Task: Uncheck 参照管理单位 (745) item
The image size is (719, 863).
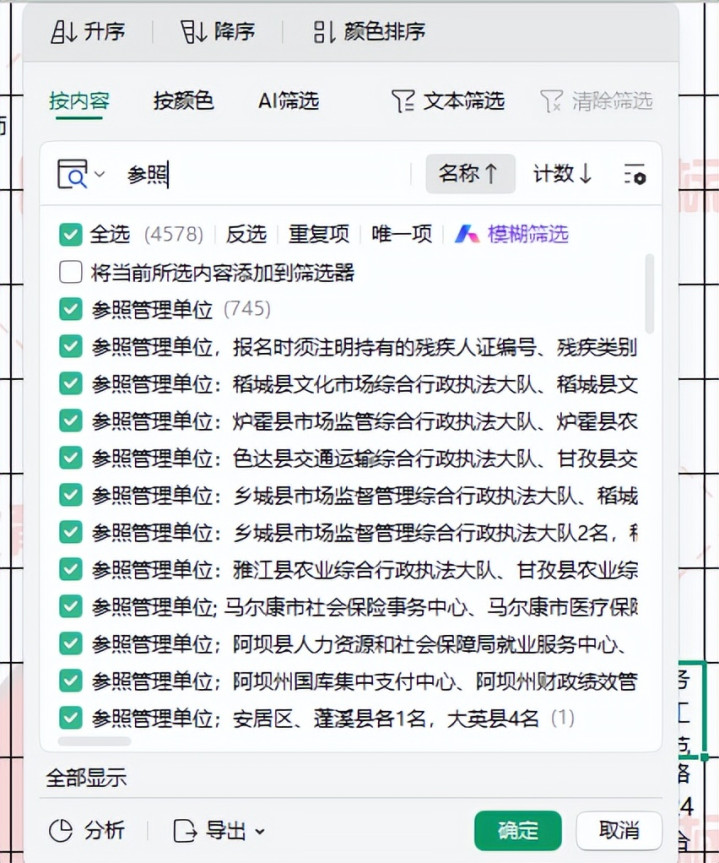Action: pyautogui.click(x=70, y=309)
